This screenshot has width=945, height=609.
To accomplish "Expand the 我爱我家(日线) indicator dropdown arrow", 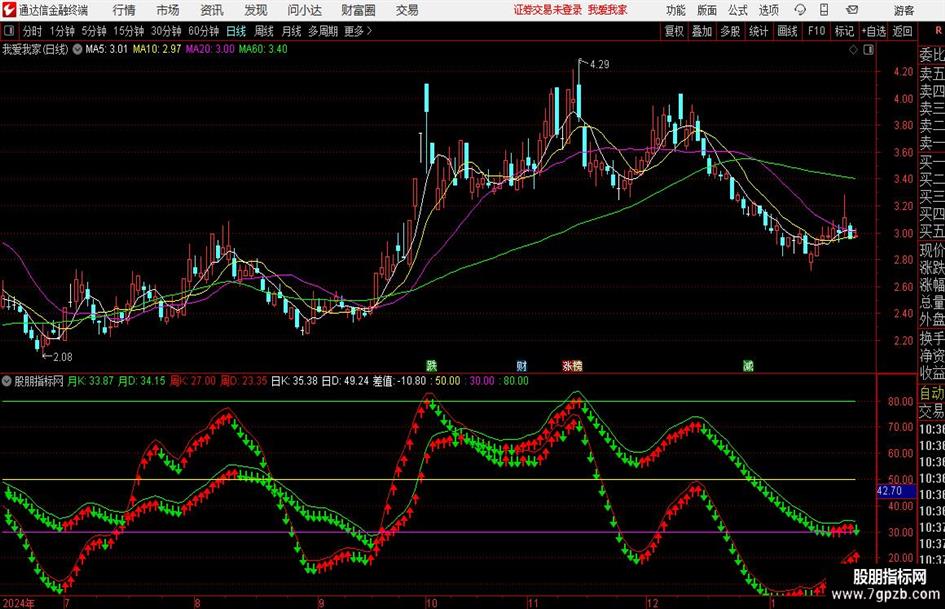I will 77,49.
